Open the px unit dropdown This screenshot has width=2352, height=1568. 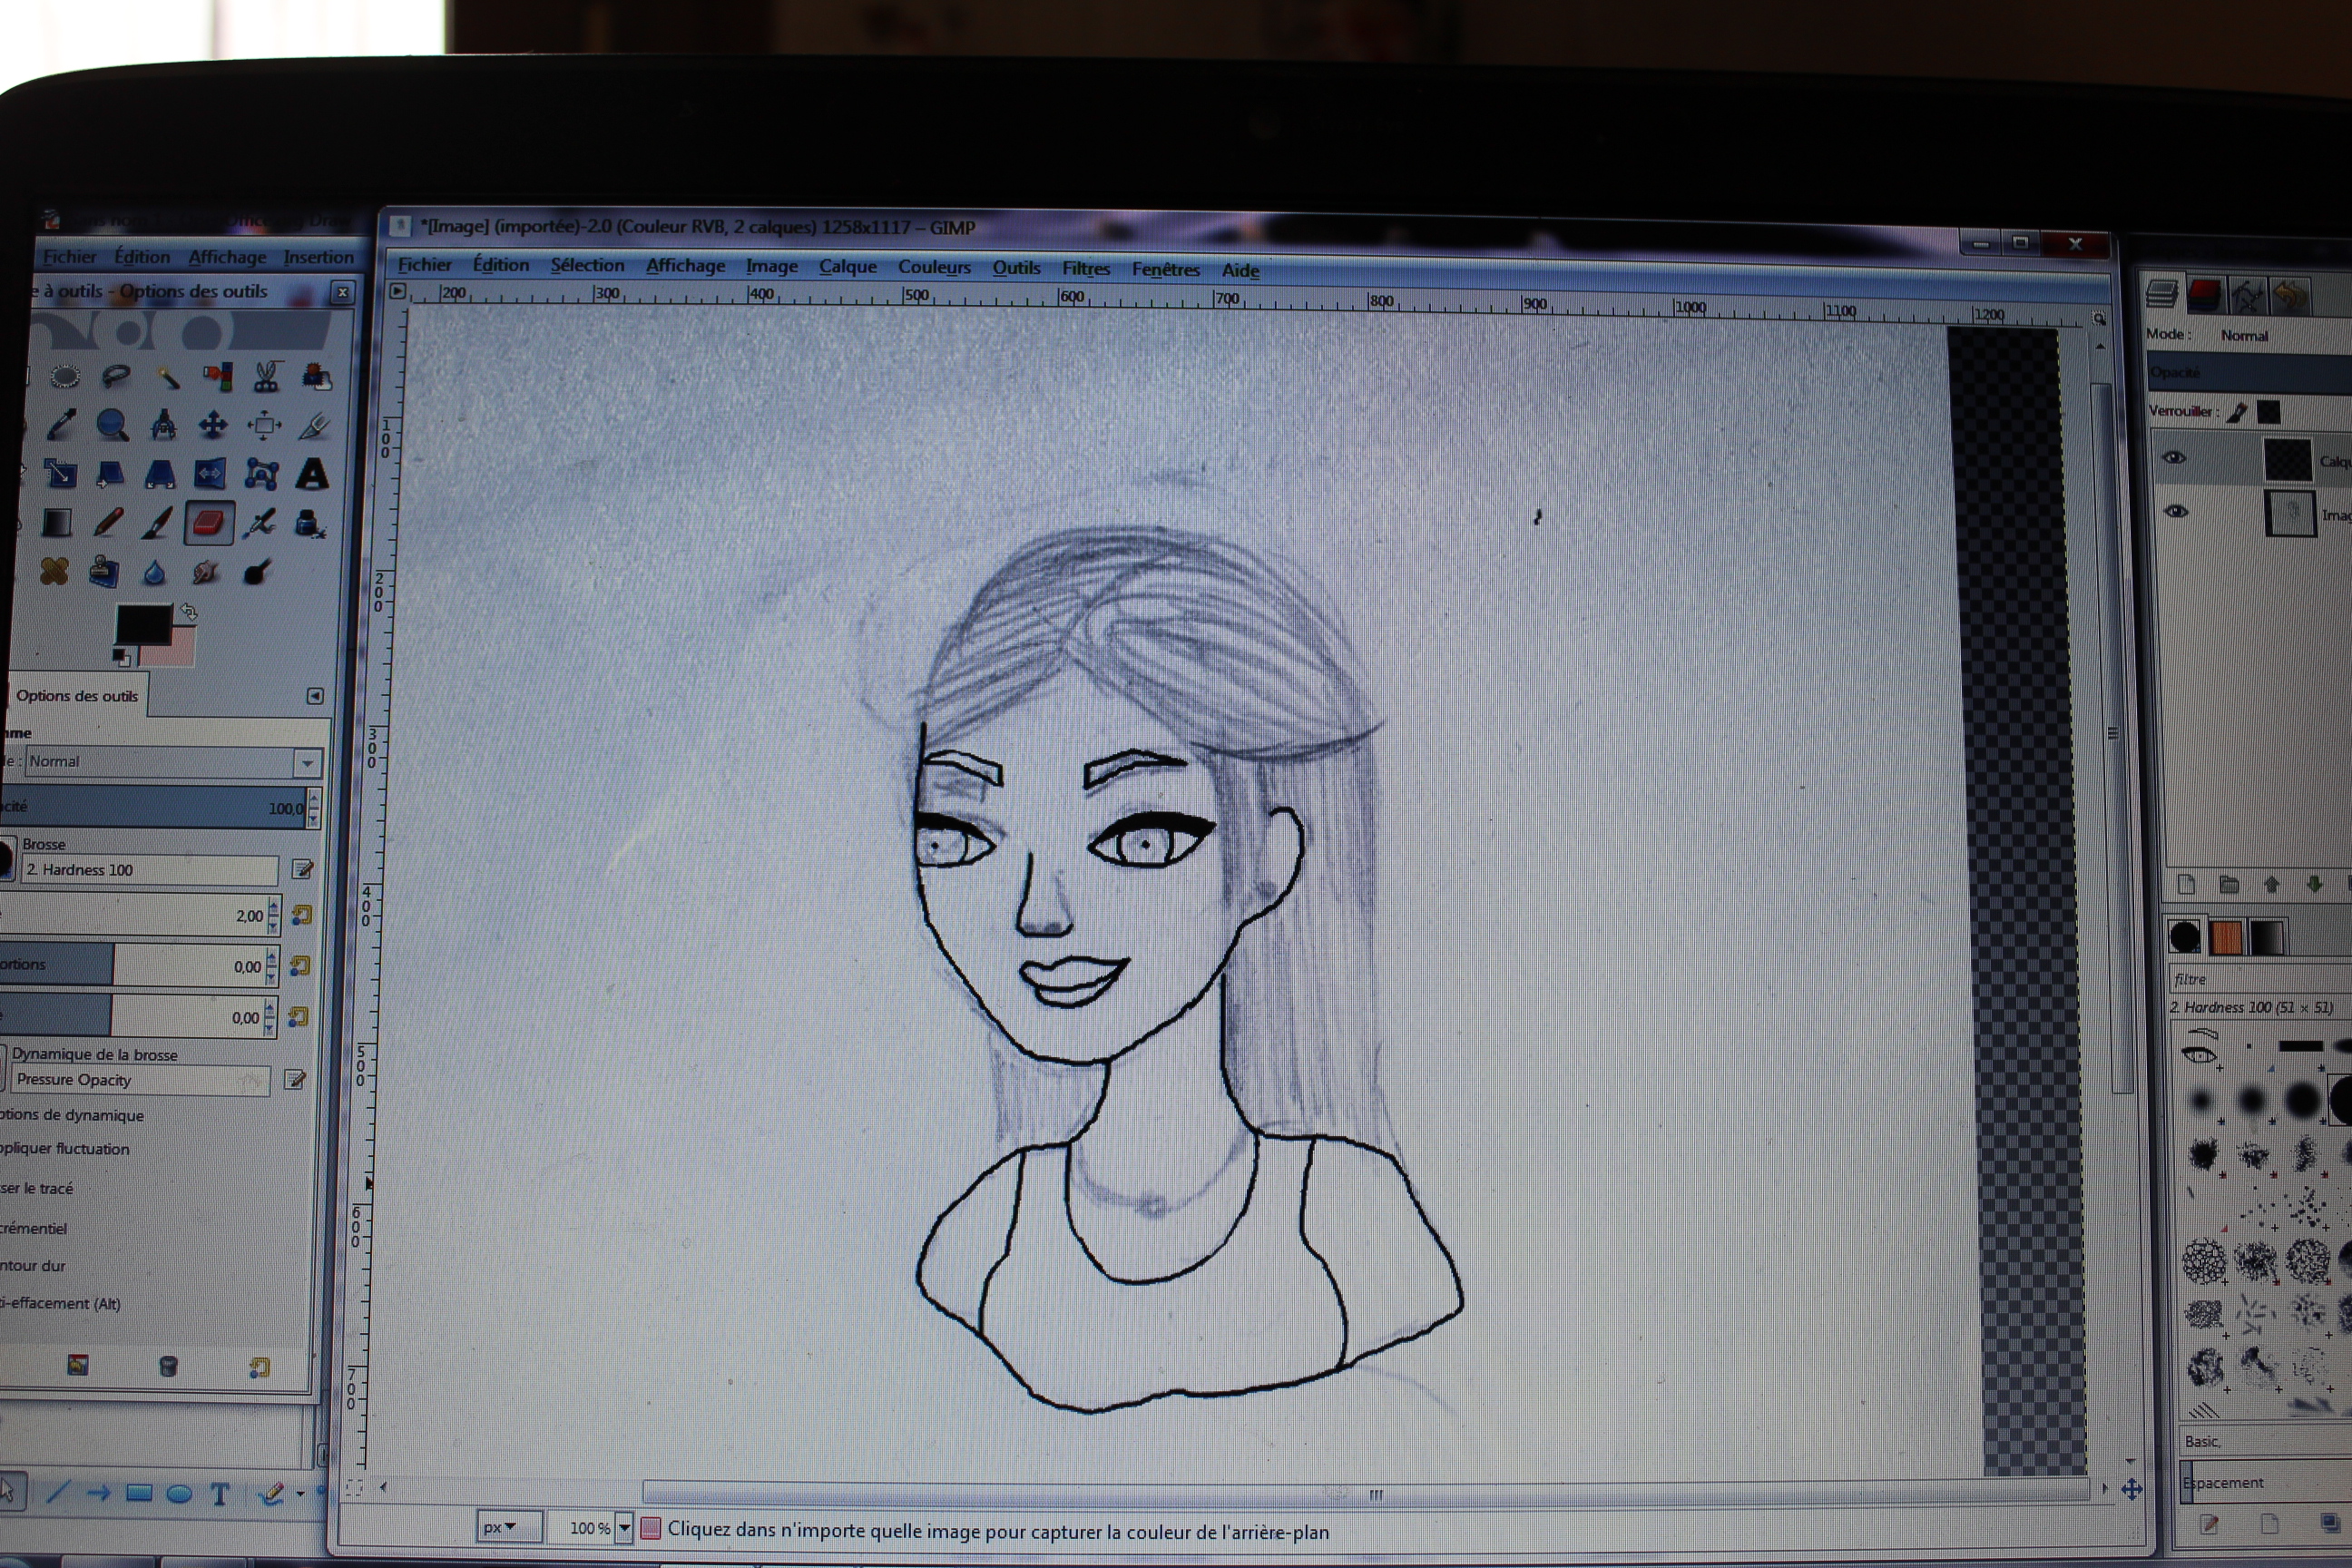coord(500,1527)
